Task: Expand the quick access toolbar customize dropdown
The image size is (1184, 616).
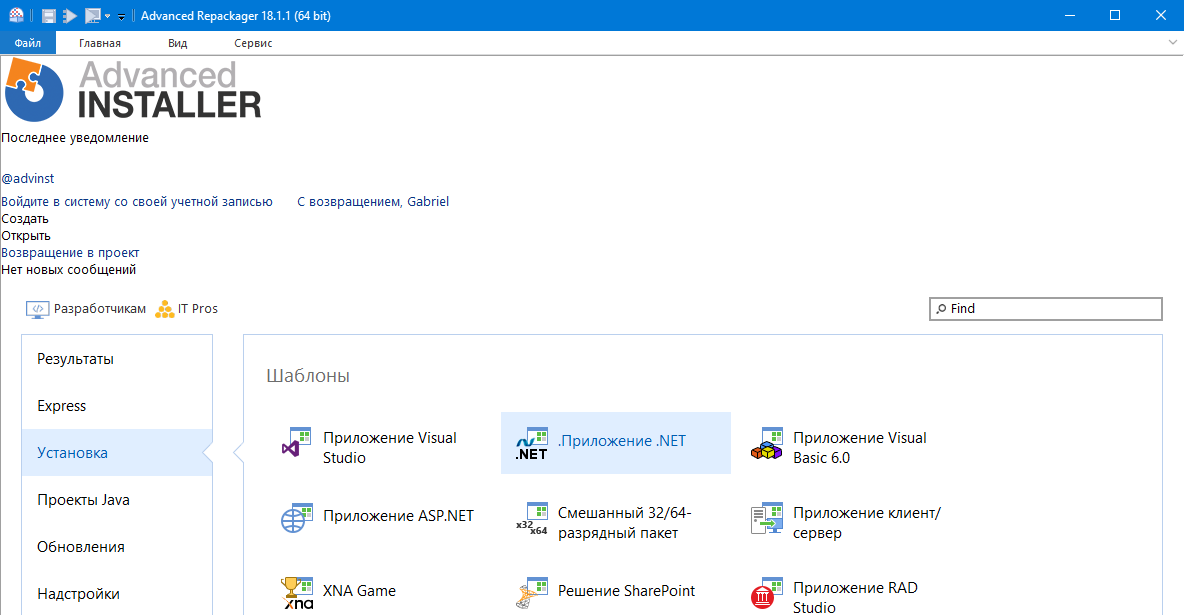Action: tap(121, 17)
